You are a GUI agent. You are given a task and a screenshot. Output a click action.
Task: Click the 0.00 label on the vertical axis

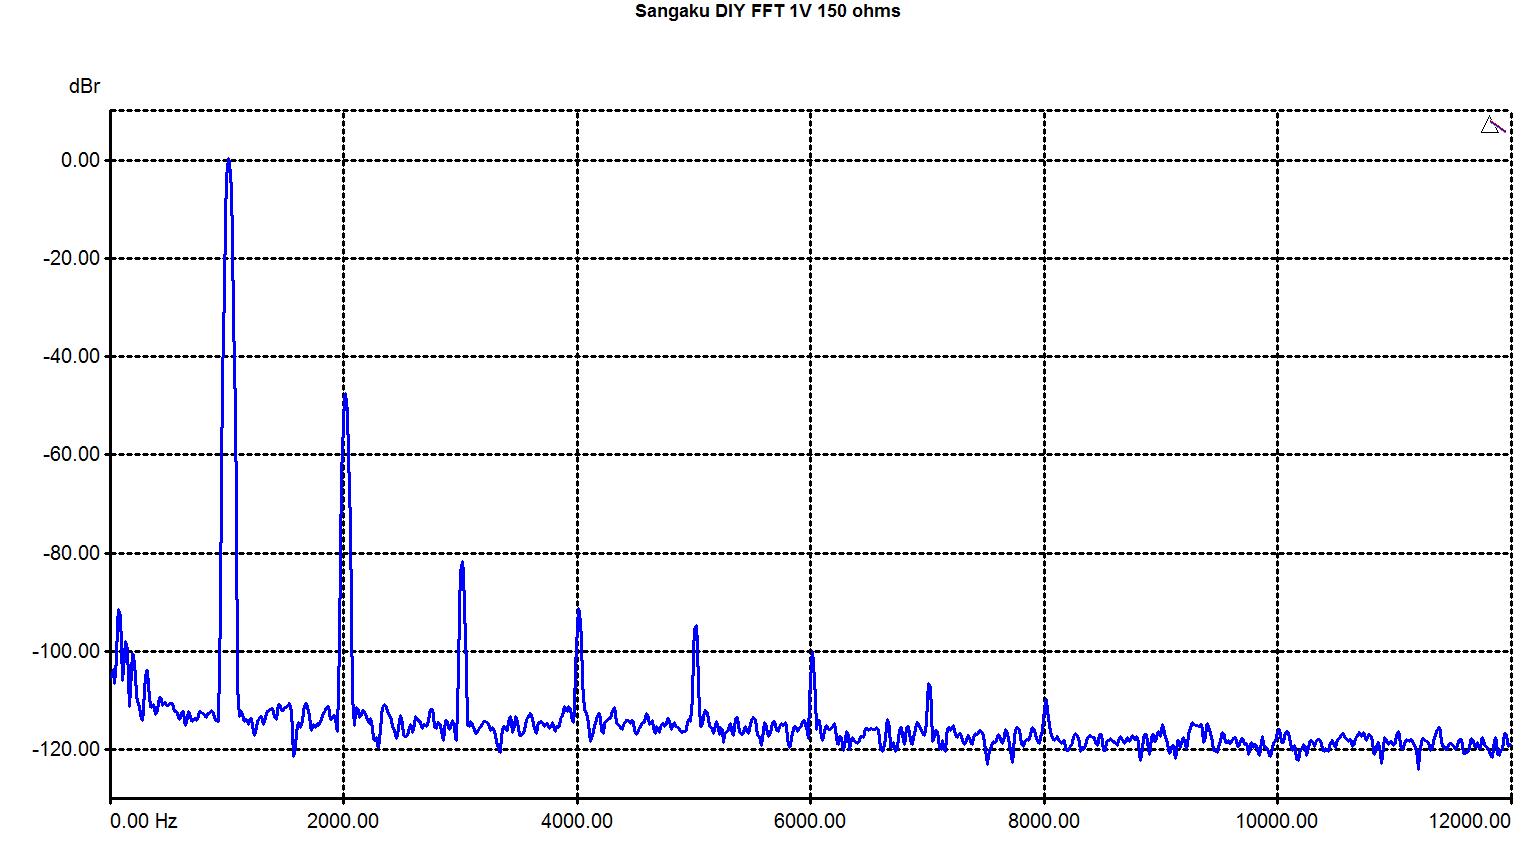(x=80, y=160)
